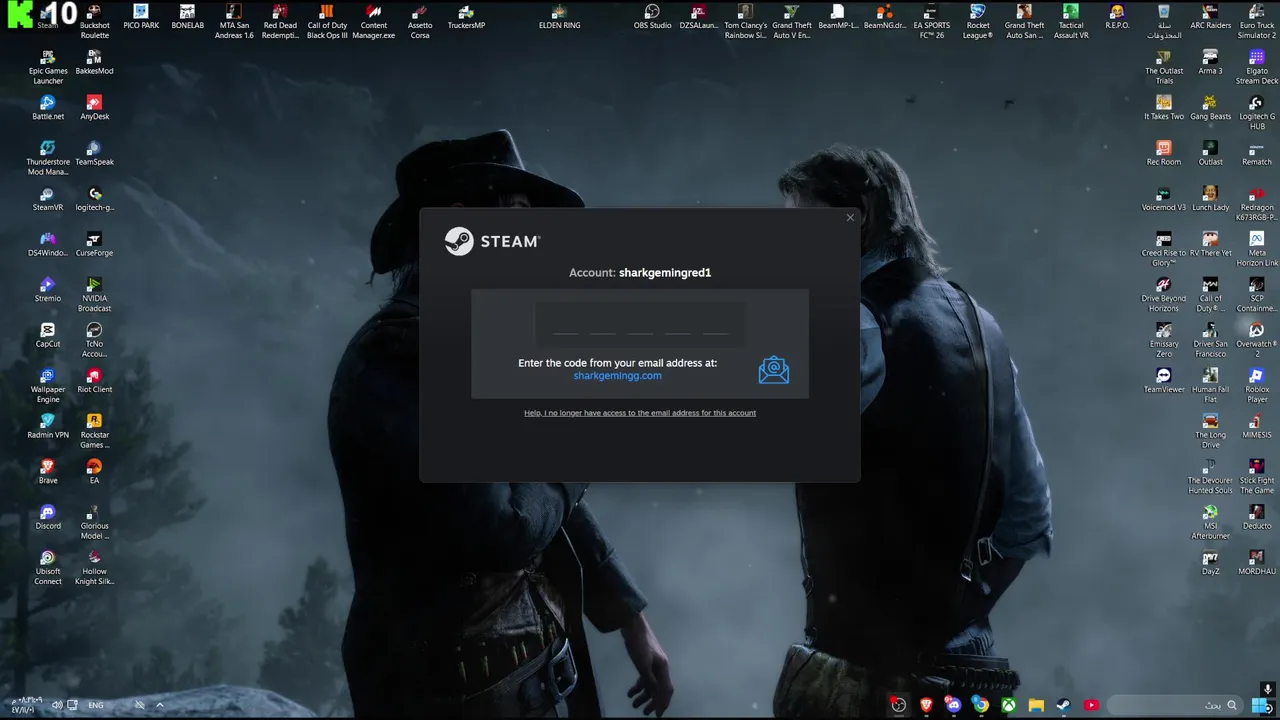Select the AnyDesk desktop icon

click(x=94, y=107)
